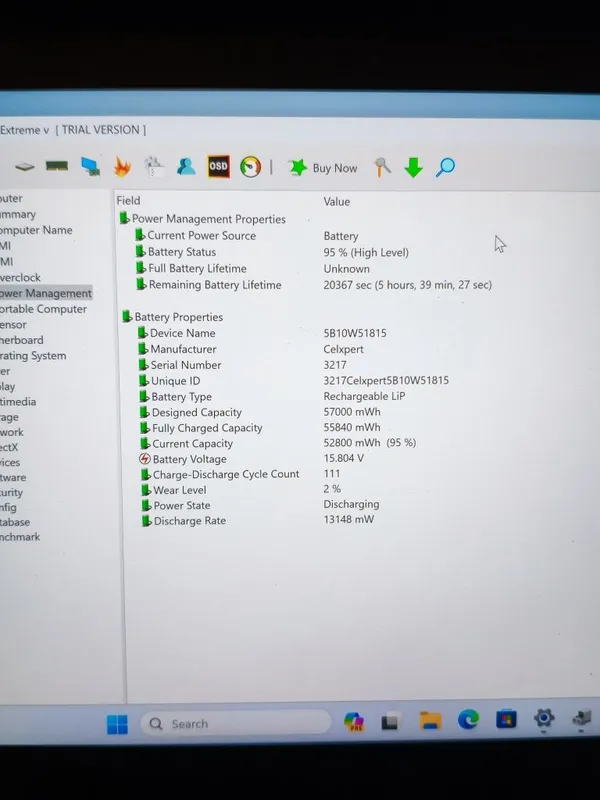Open Computer Name in the sidebar
600x800 pixels.
(36, 230)
